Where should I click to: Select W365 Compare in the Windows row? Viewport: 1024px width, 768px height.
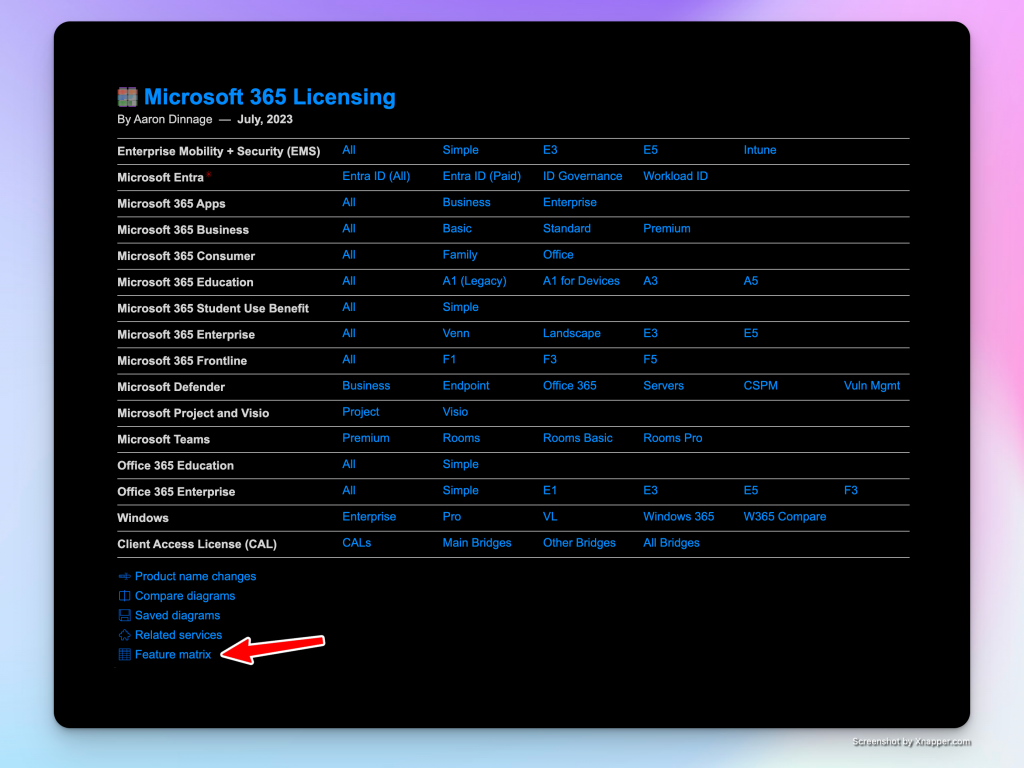784,517
